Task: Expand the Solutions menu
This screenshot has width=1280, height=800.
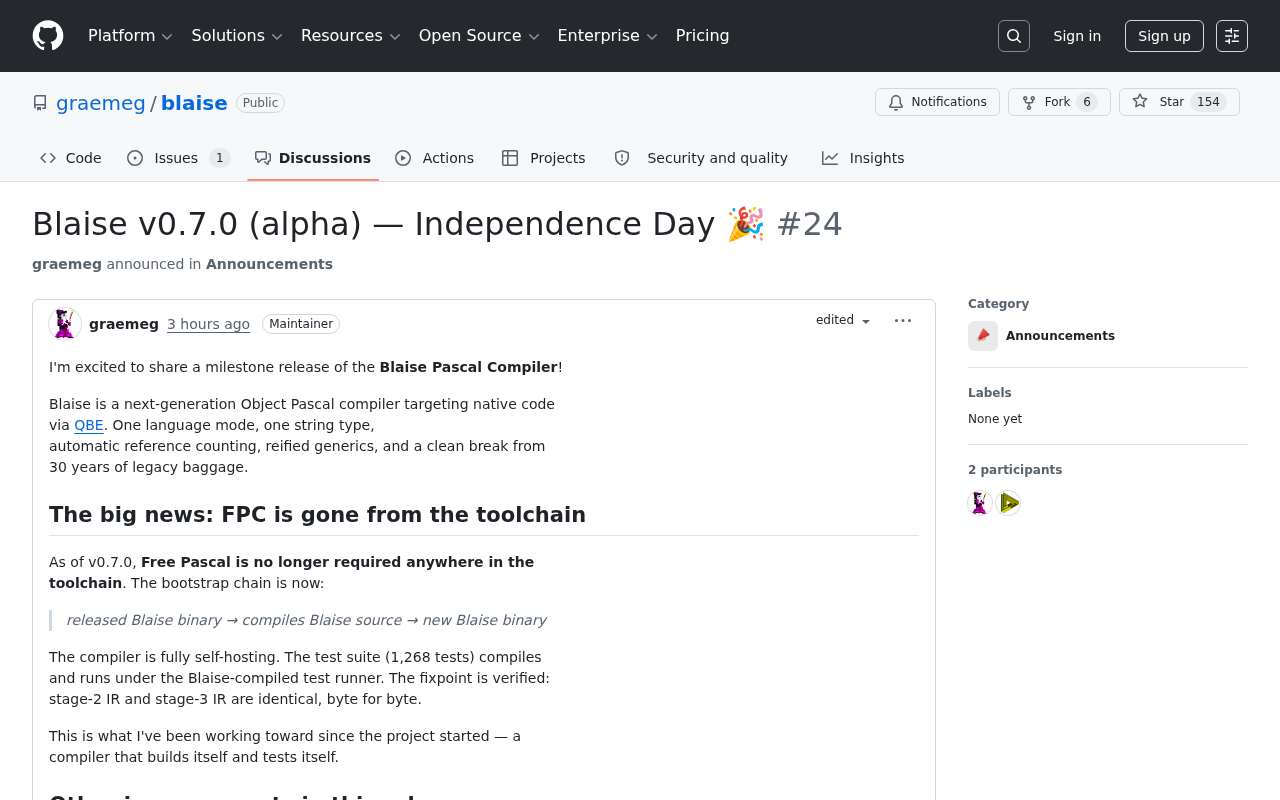Action: (x=238, y=36)
